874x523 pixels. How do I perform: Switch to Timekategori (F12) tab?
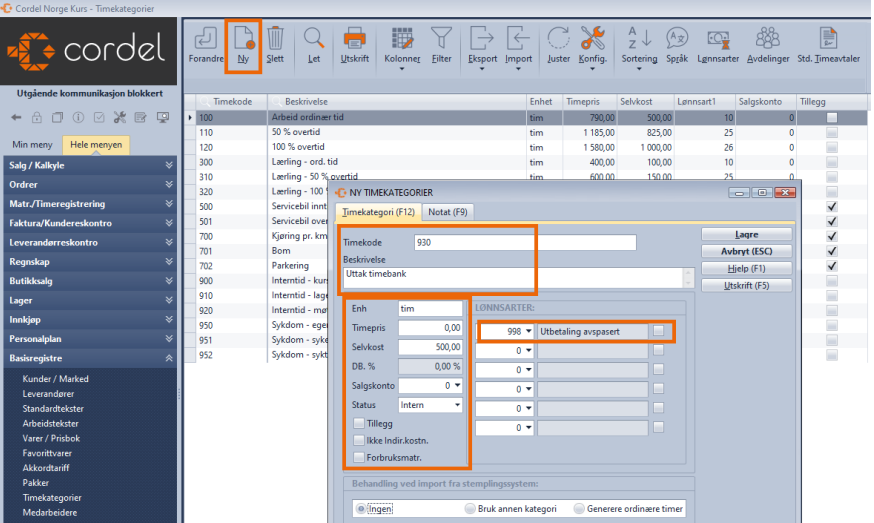coord(378,212)
